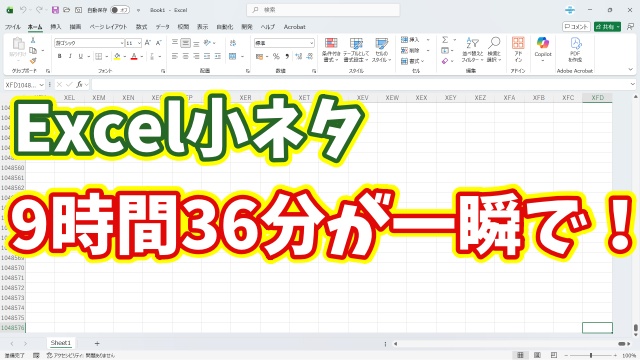Toggle middle vertical alignment
The image size is (640, 360).
point(185,43)
